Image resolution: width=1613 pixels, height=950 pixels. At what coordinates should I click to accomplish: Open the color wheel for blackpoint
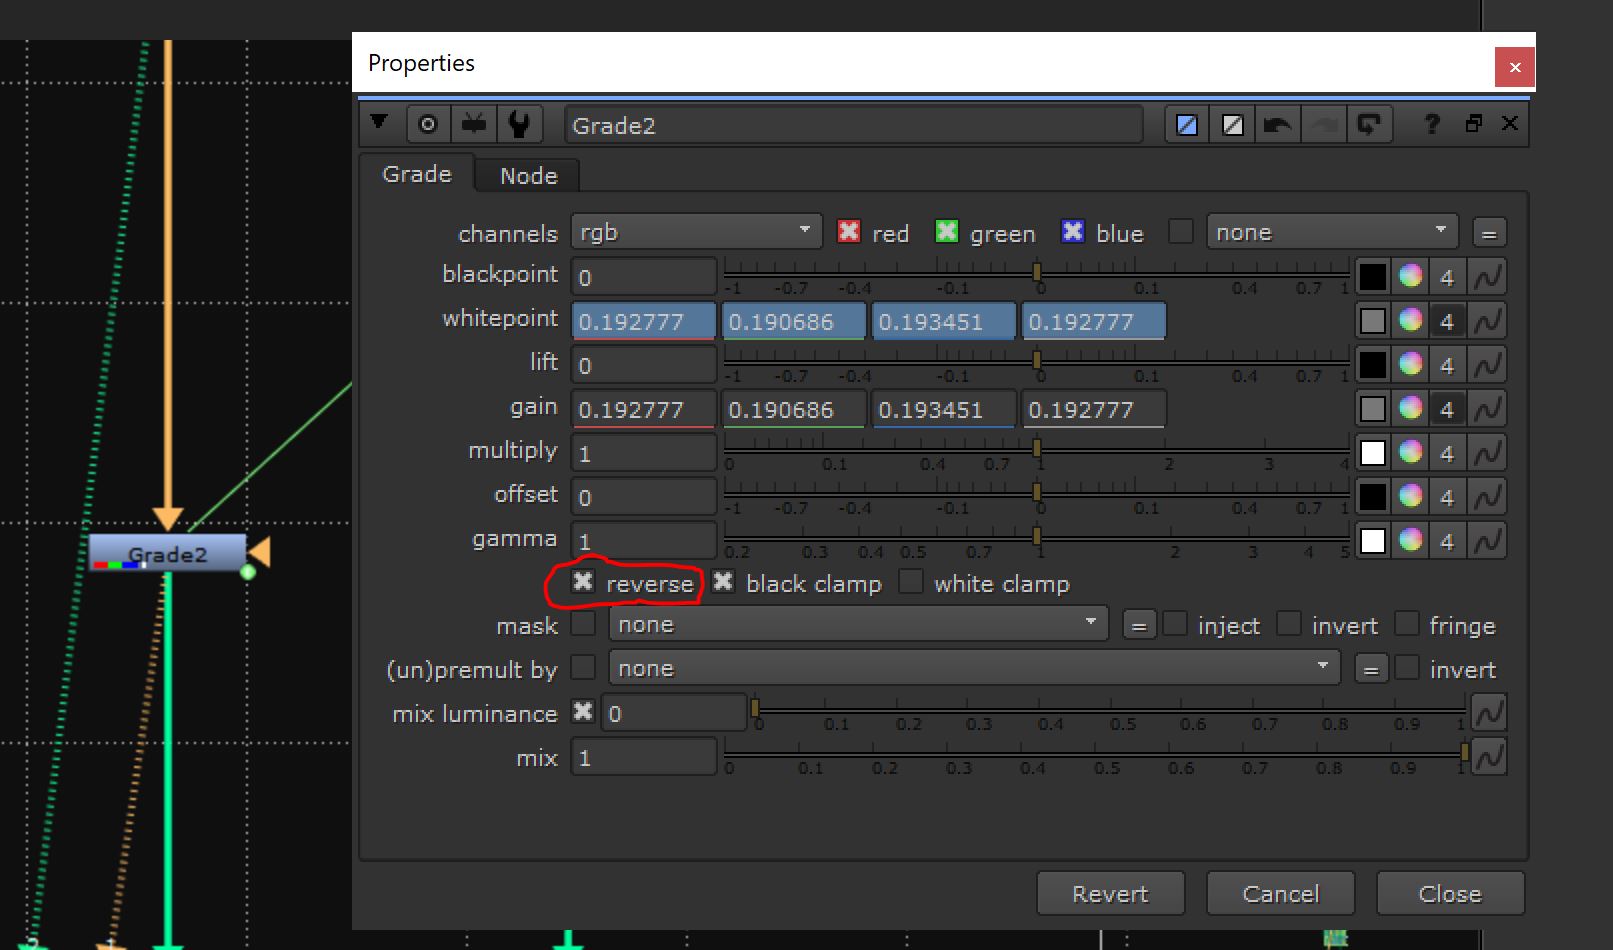coord(1410,277)
